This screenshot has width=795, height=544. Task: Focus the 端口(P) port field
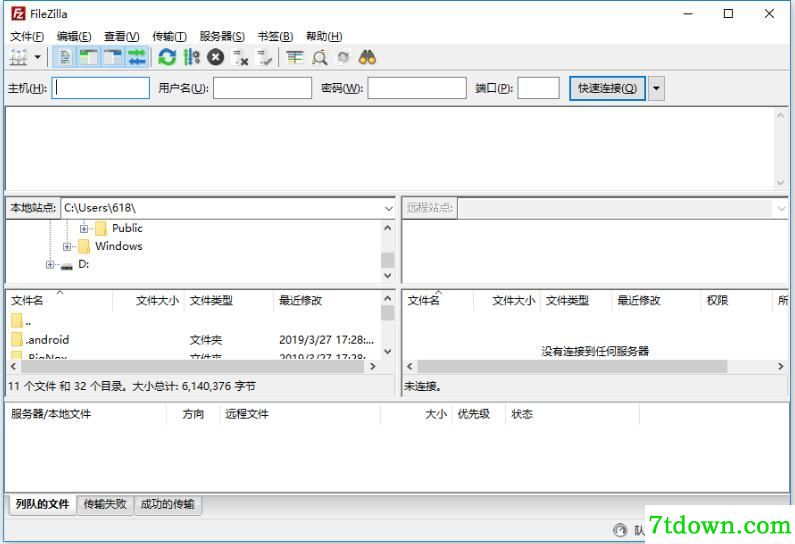point(538,88)
